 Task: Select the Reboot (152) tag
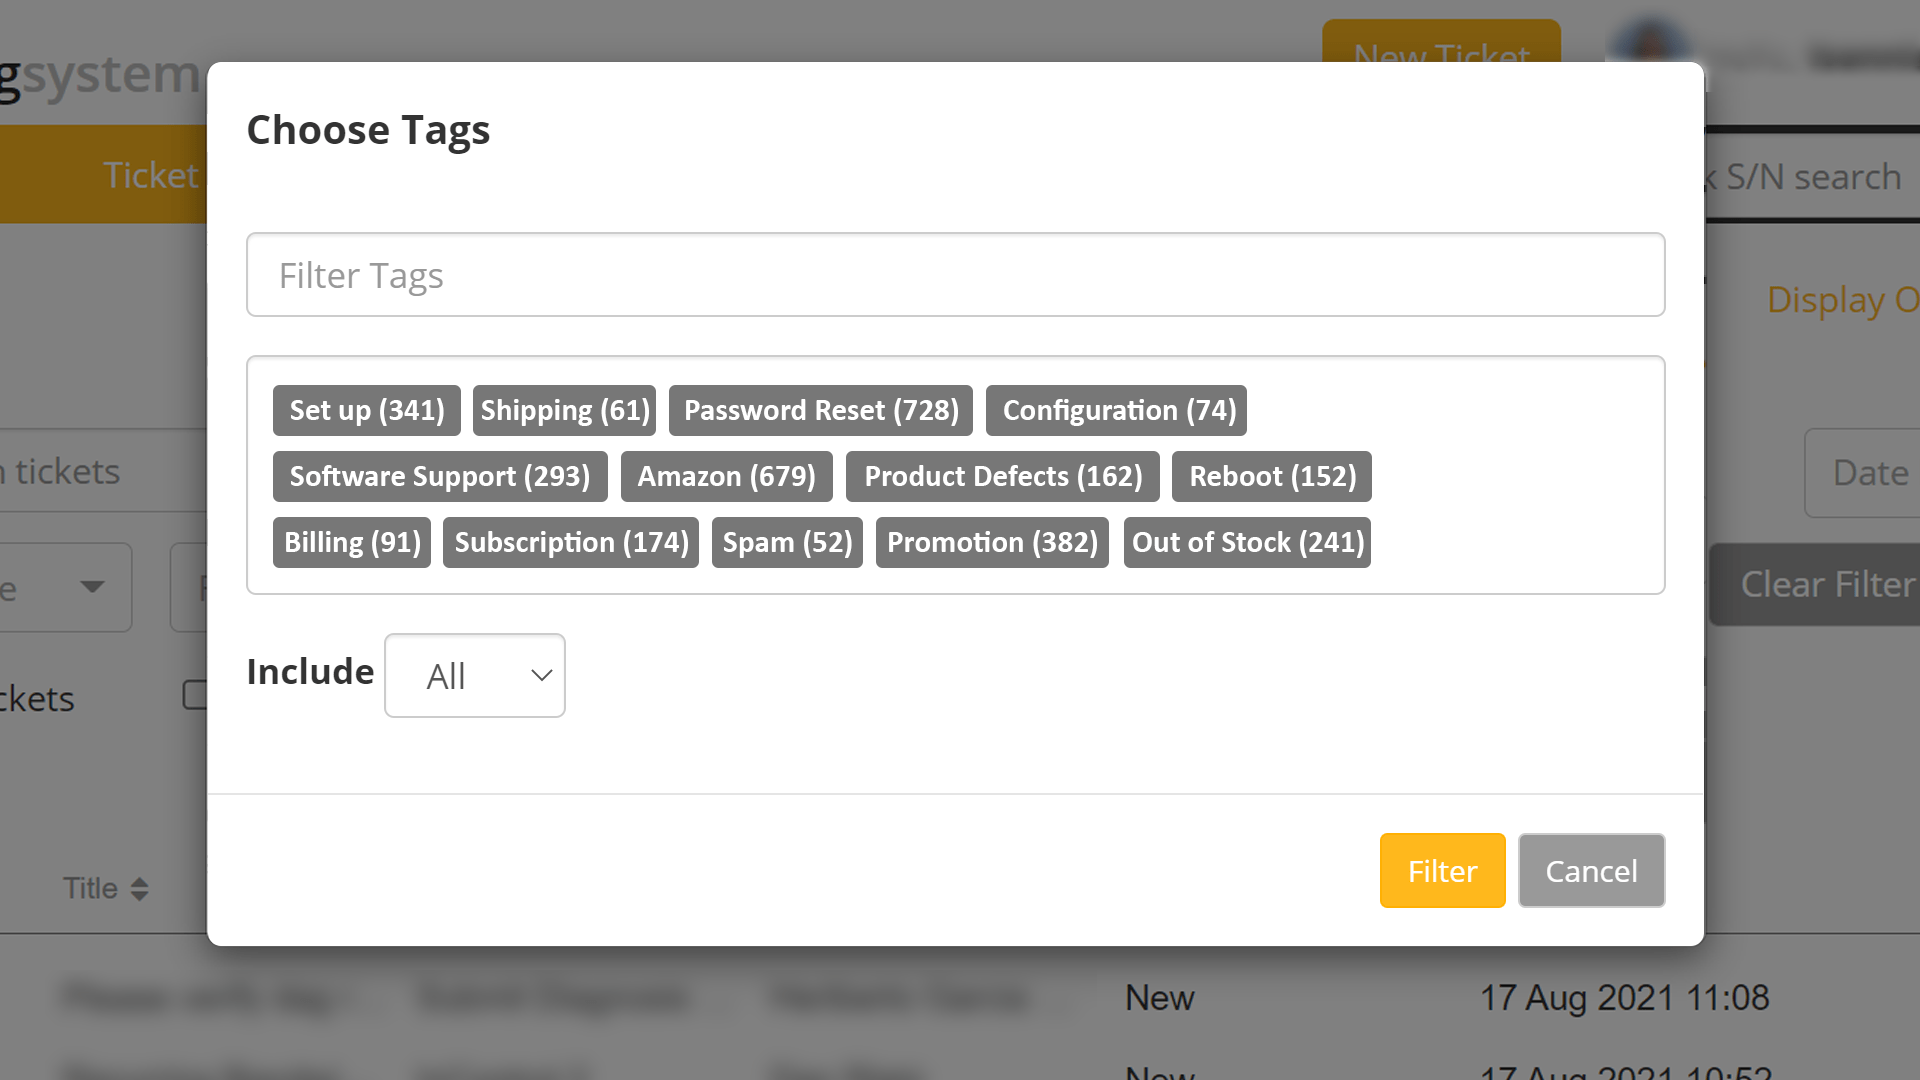1271,476
